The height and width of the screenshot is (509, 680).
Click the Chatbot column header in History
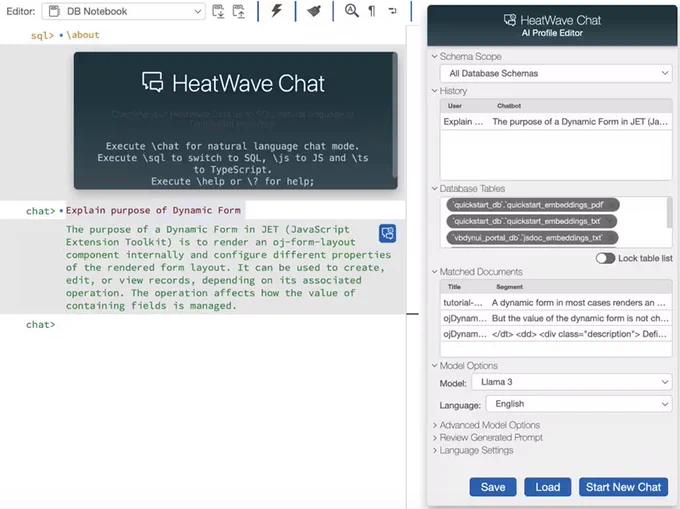click(x=509, y=106)
